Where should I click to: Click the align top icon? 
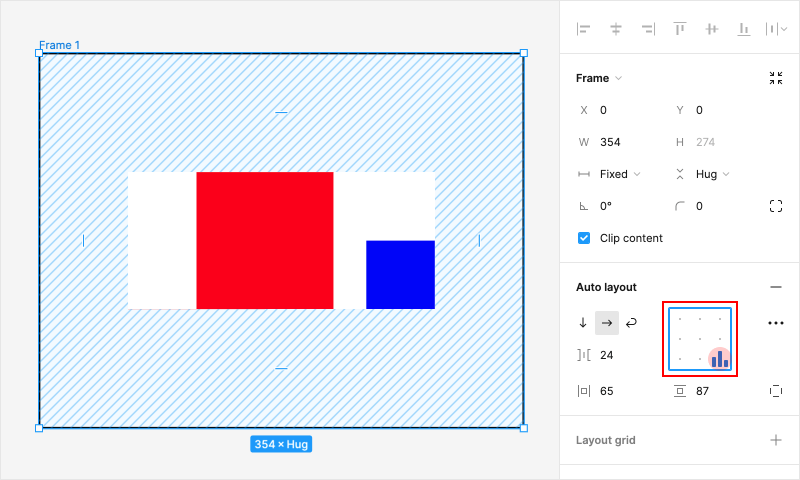pyautogui.click(x=680, y=29)
